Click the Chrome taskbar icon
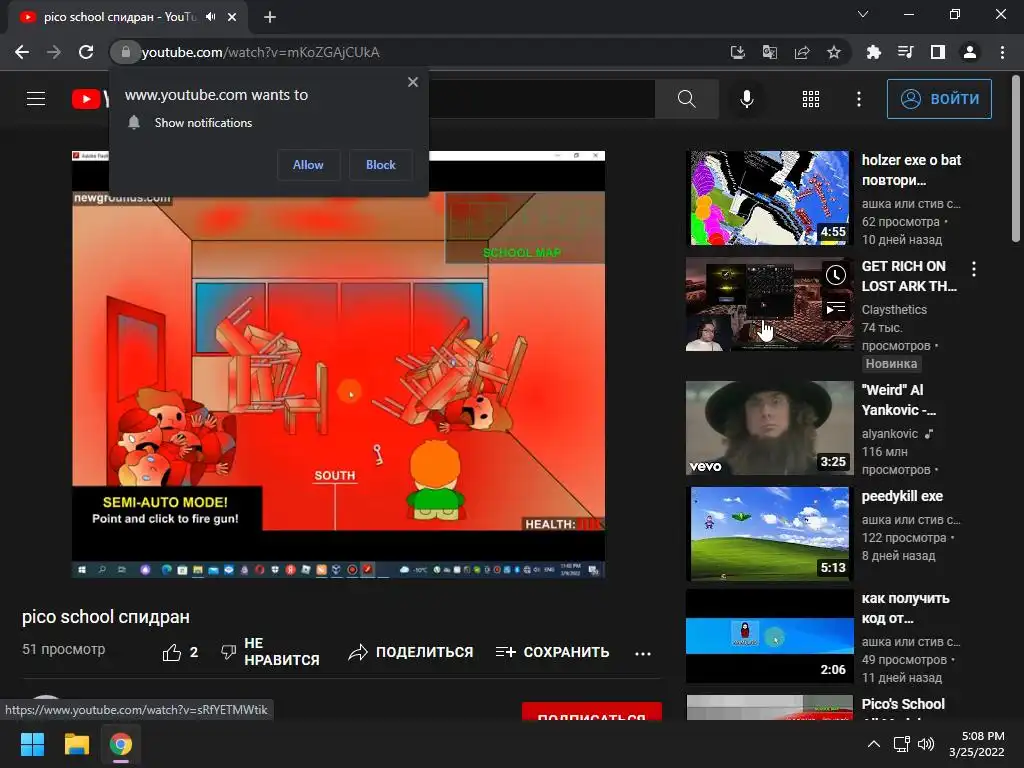 121,744
